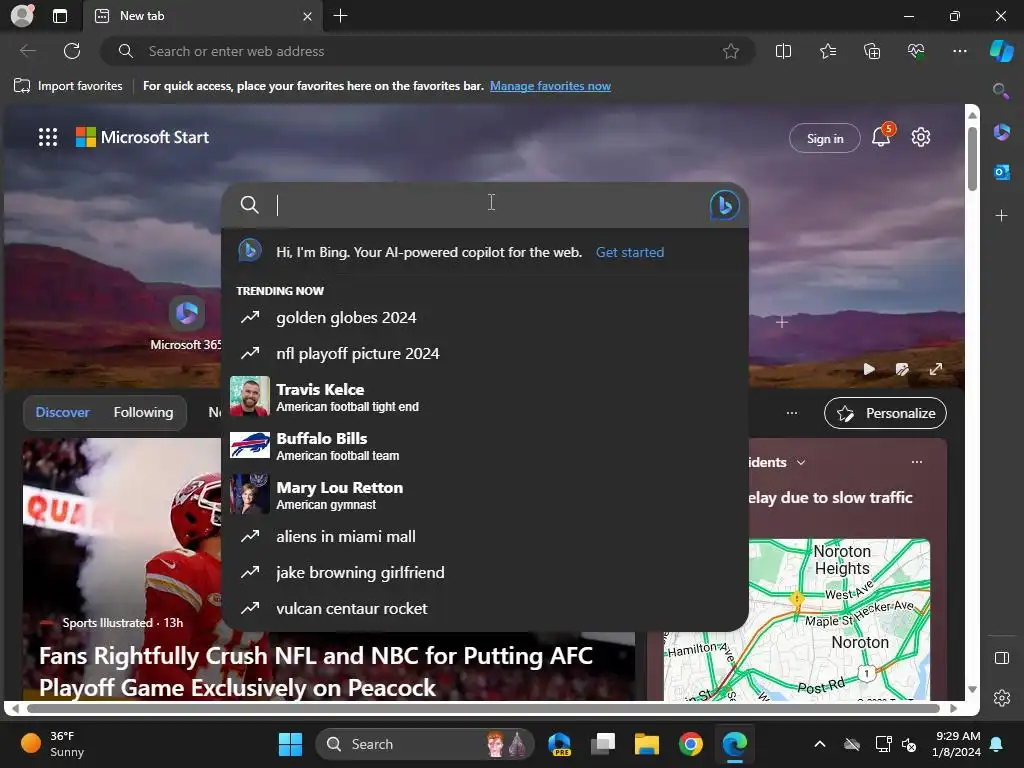Image resolution: width=1024 pixels, height=768 pixels.
Task: Switch to the Discover tab
Action: pos(63,412)
